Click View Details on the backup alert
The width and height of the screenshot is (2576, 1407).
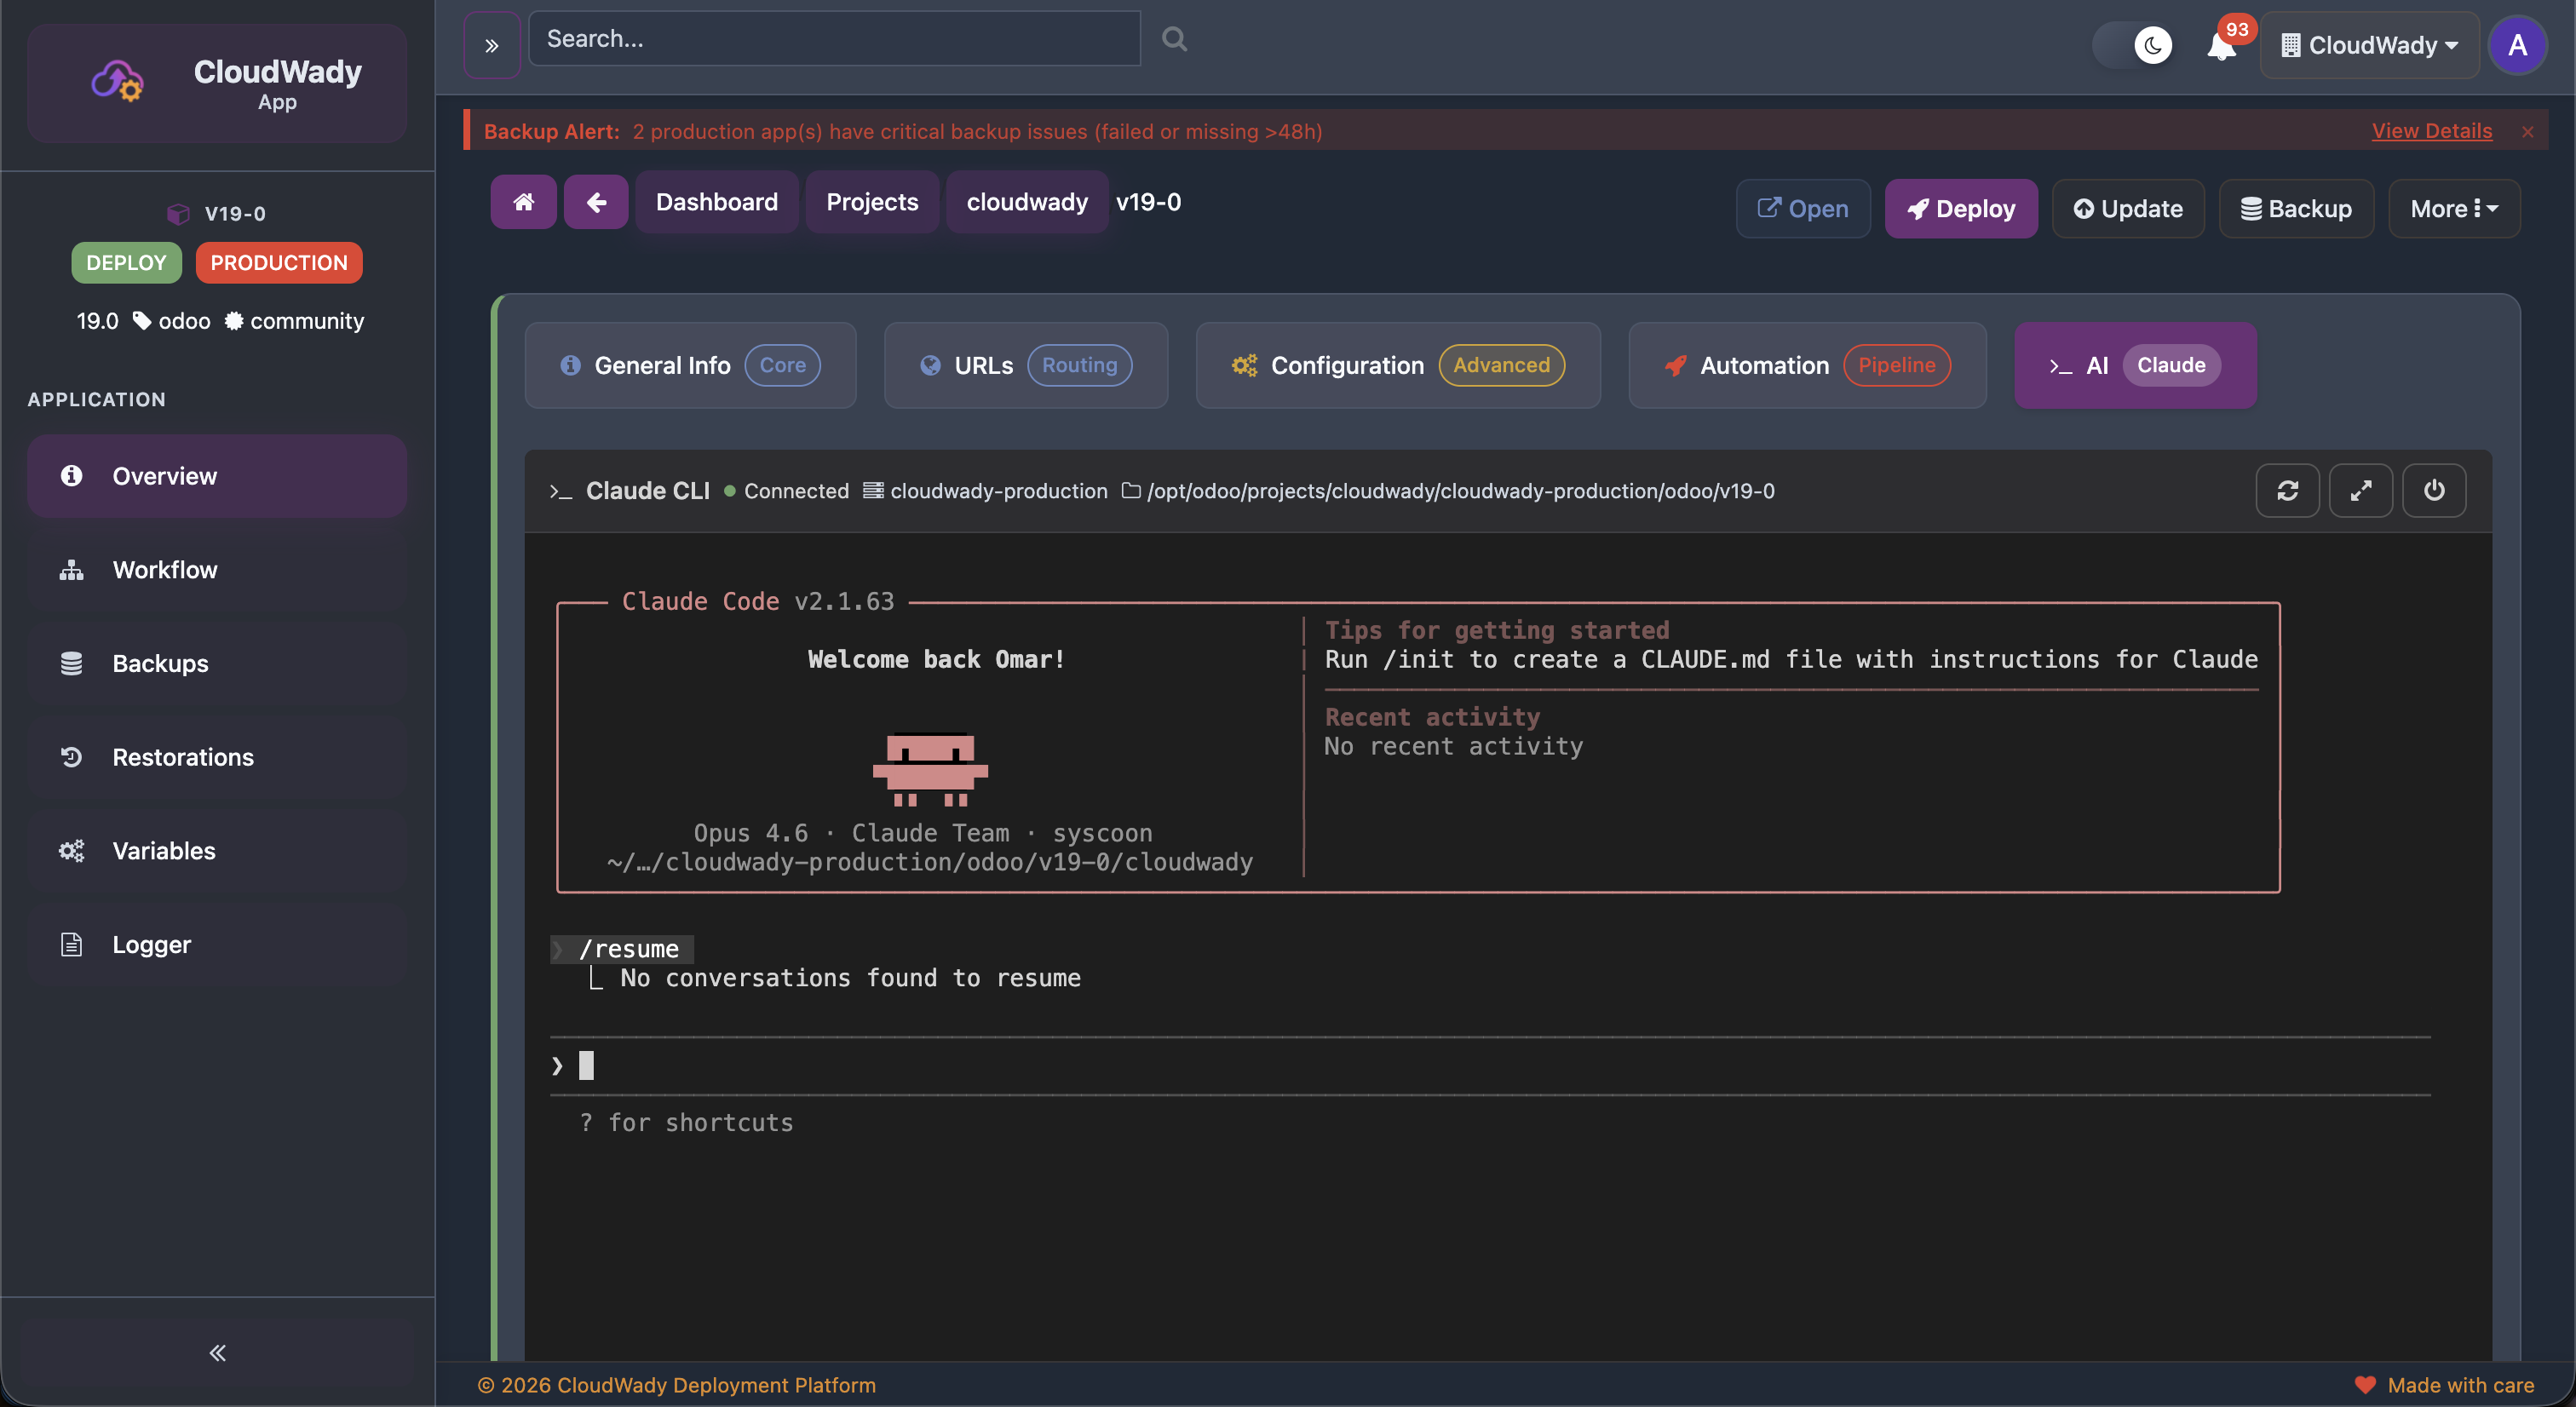[x=2431, y=130]
